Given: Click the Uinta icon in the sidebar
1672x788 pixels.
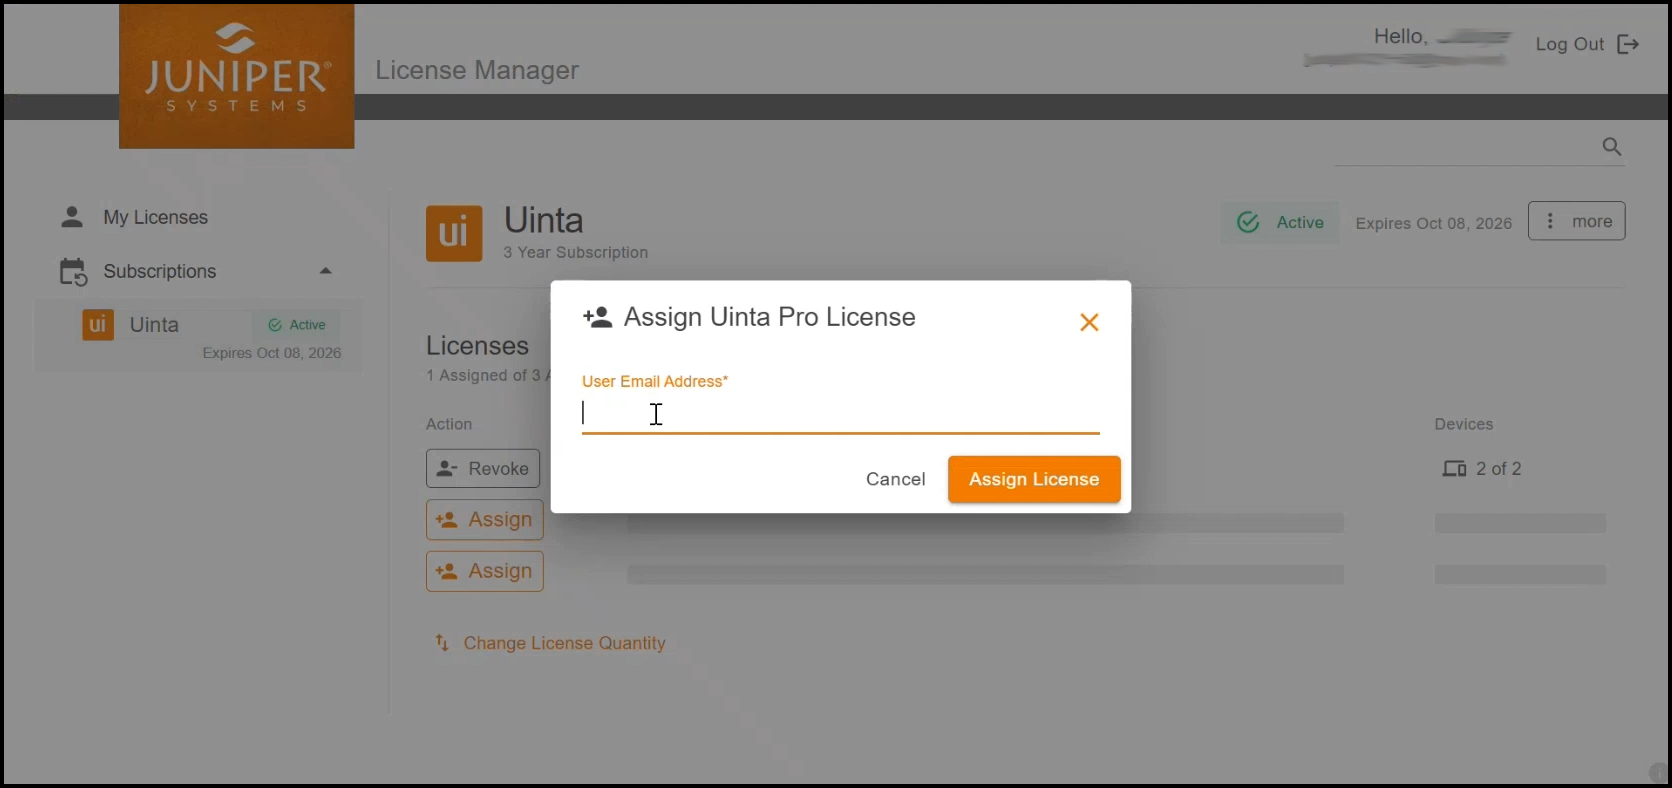Looking at the screenshot, I should pos(98,325).
